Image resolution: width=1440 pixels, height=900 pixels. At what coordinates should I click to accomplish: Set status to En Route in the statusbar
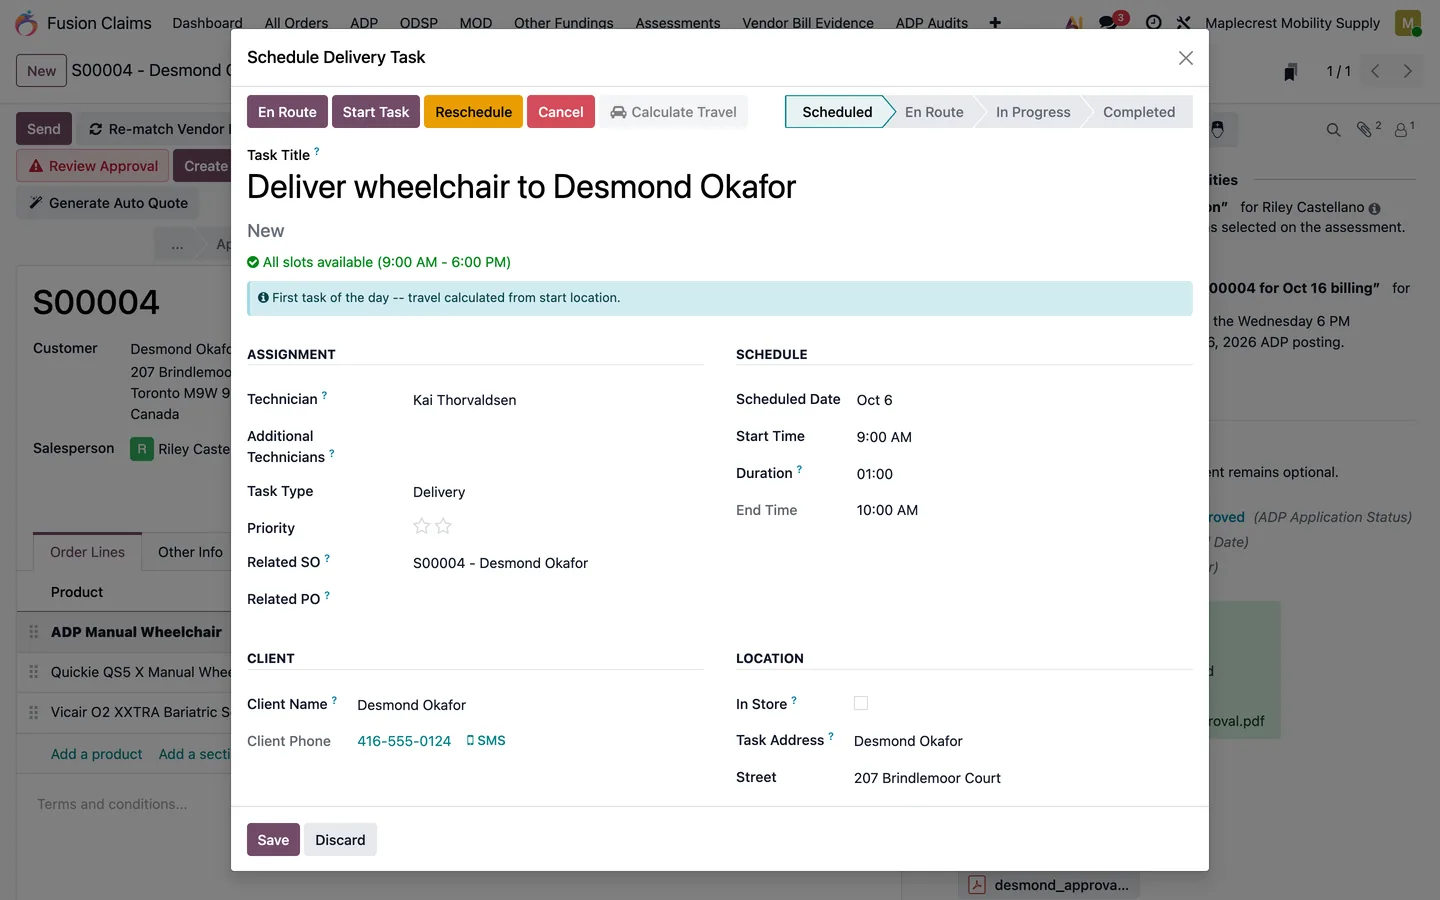coord(934,112)
